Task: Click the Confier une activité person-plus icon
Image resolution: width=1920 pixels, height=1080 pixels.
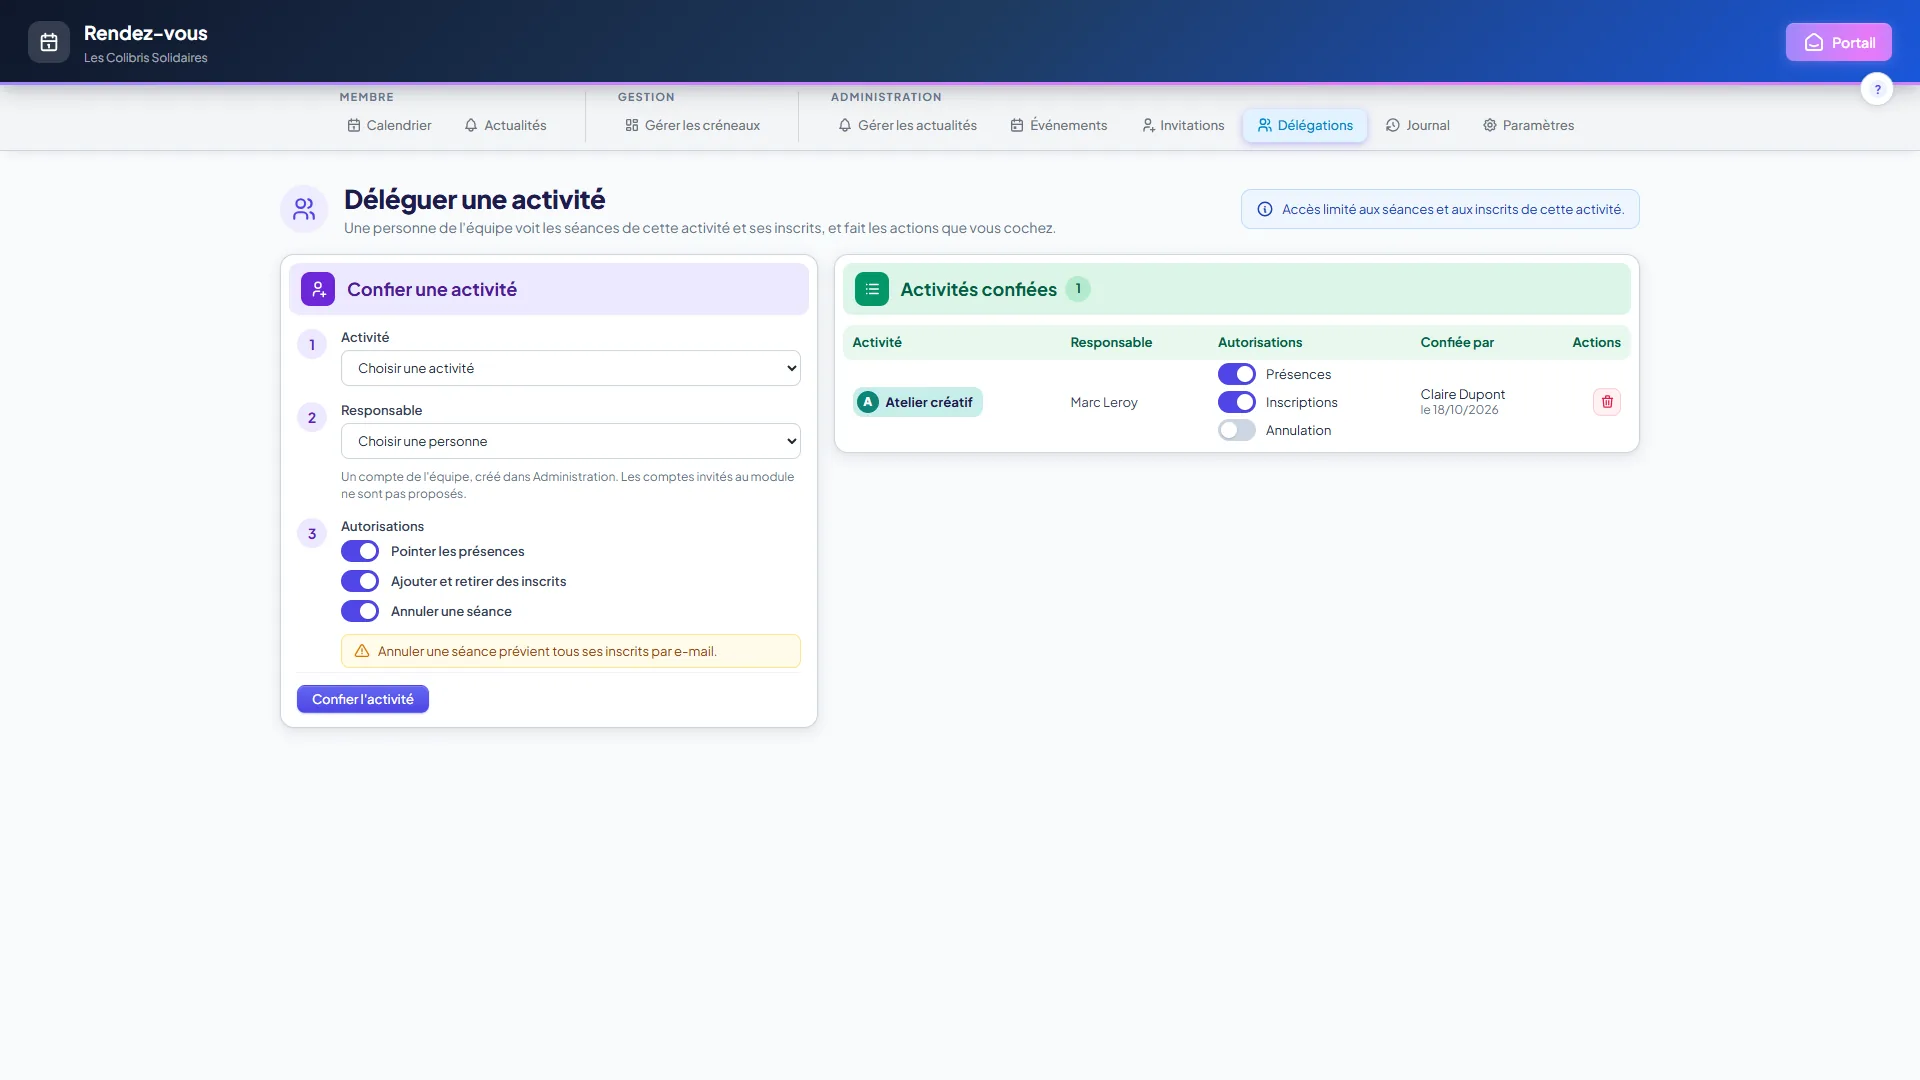Action: click(318, 289)
